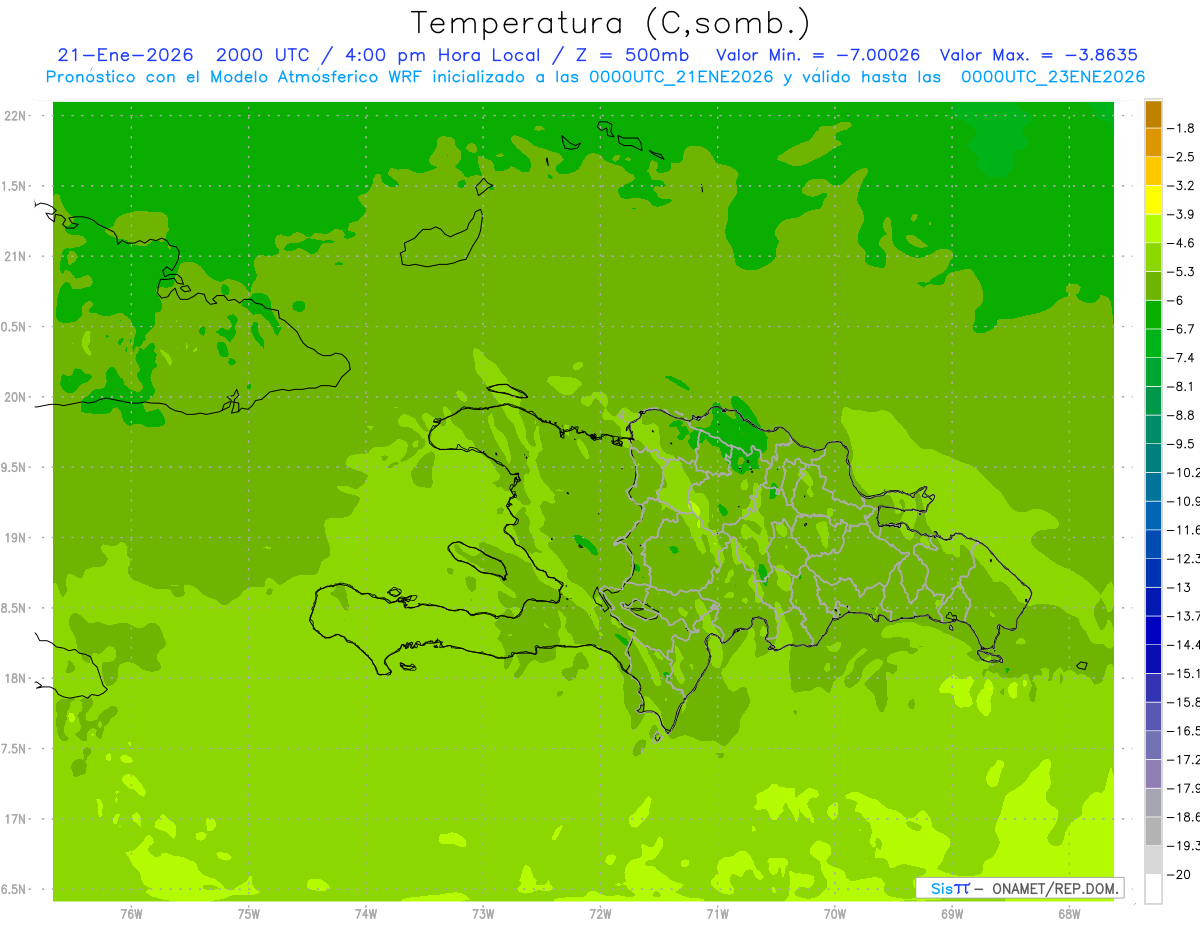Click valid-until time "0000UTC_23ENE2026"

click(x=1053, y=77)
